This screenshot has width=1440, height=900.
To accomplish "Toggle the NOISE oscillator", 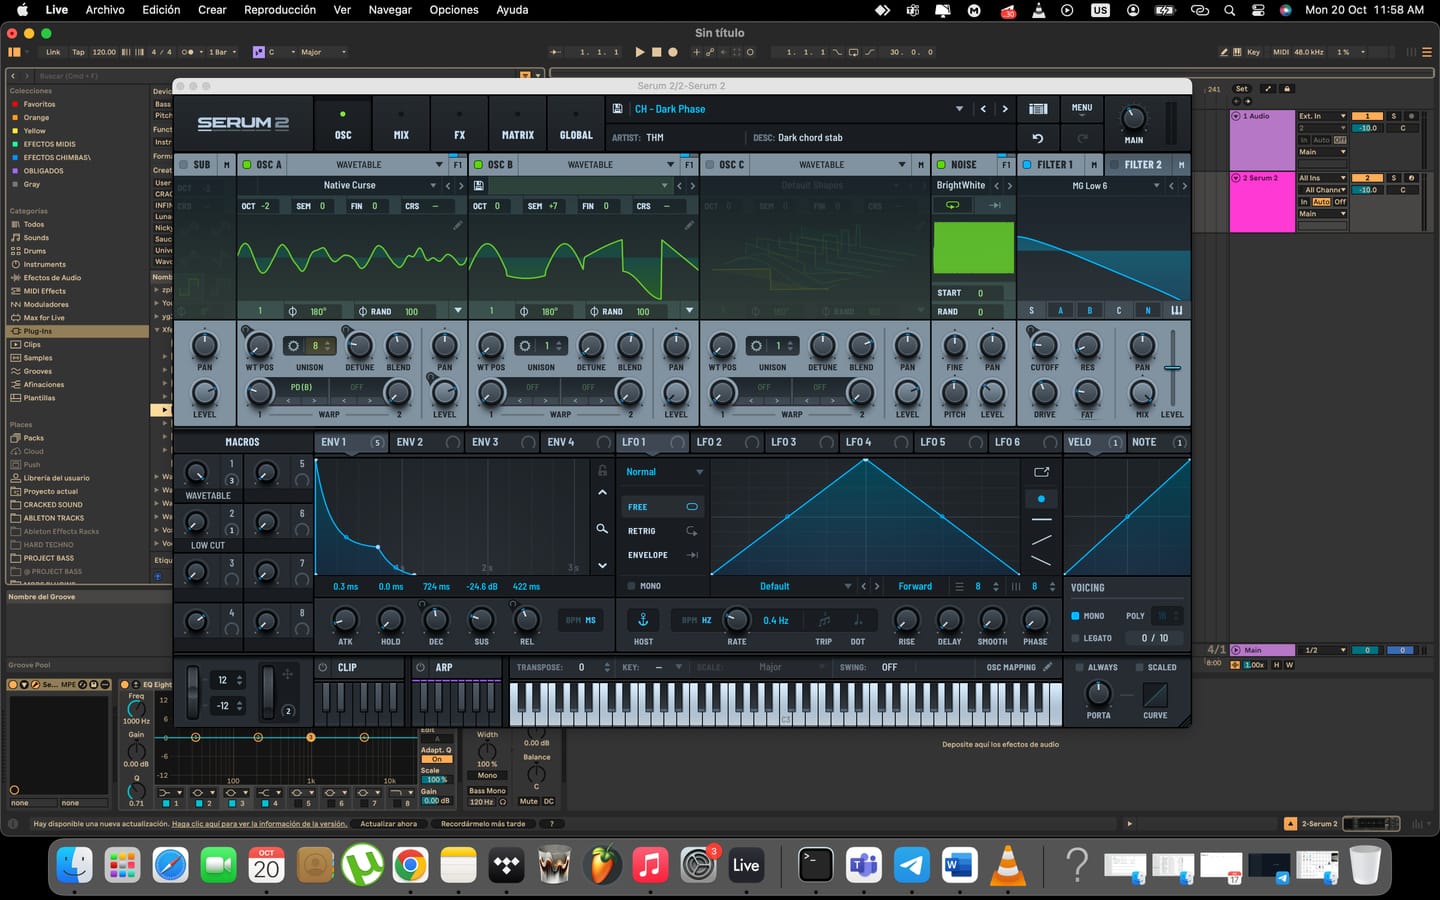I will (941, 165).
